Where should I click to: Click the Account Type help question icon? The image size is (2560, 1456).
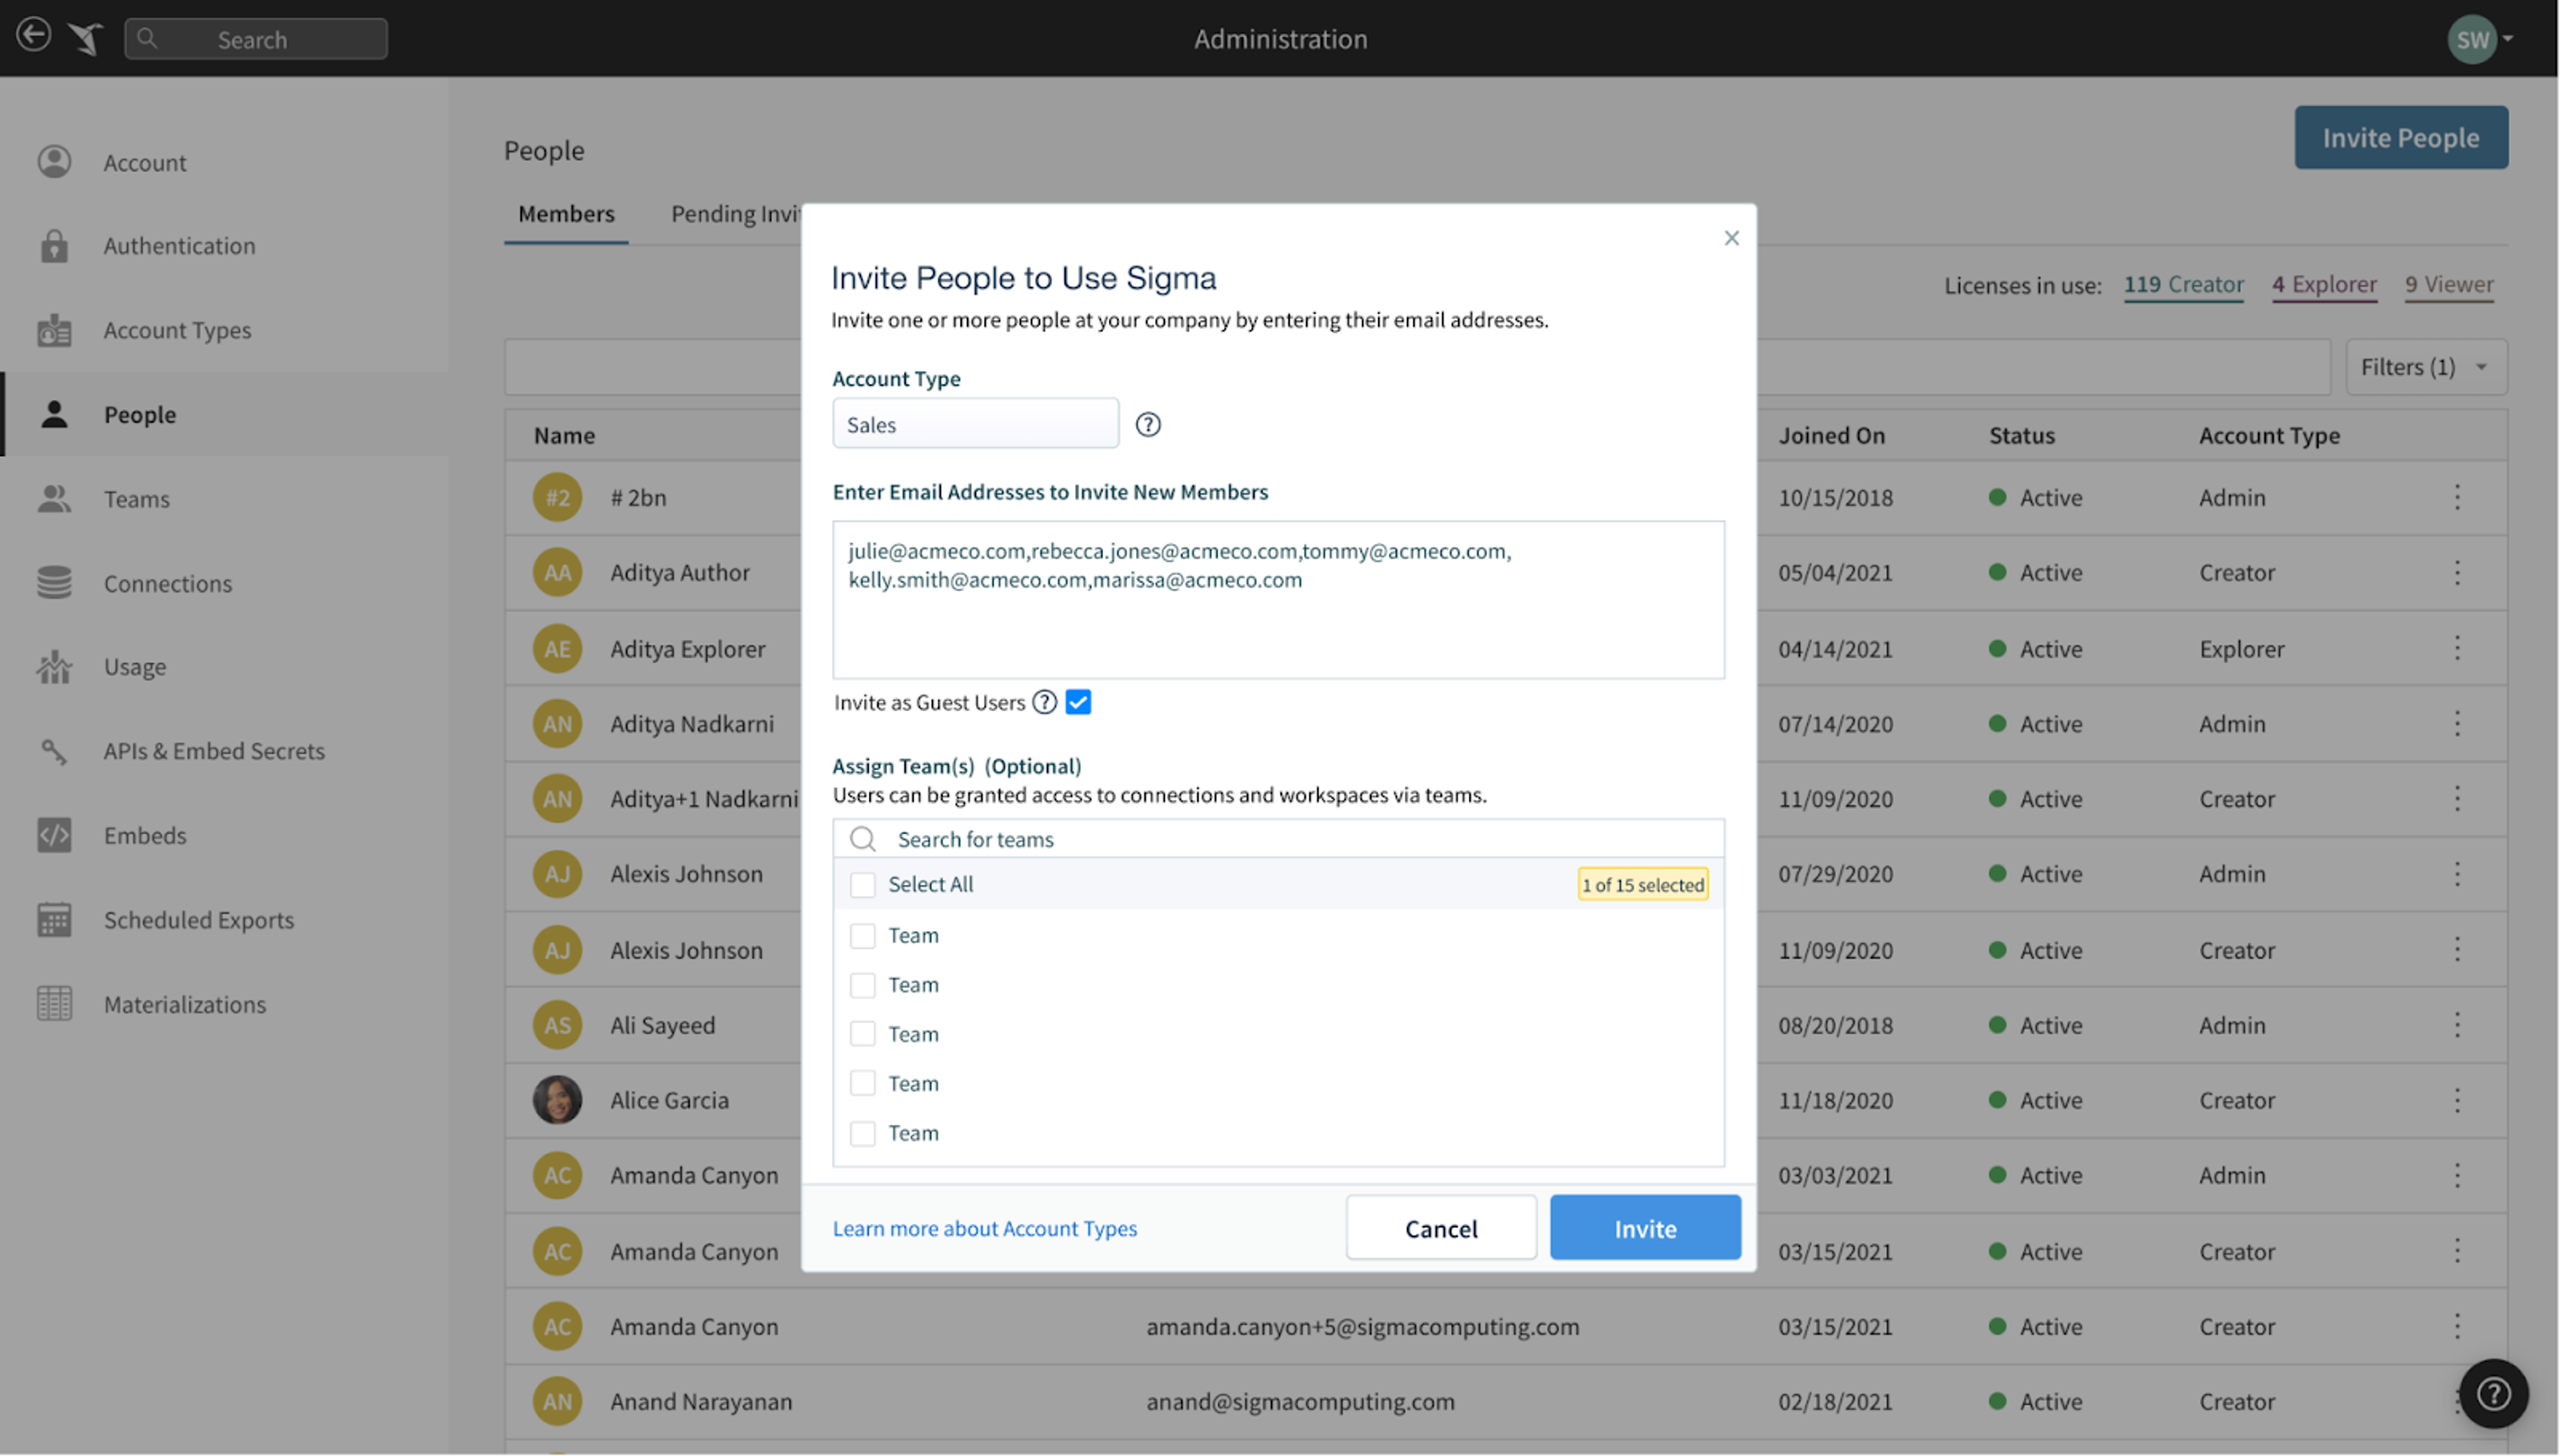click(x=1148, y=425)
